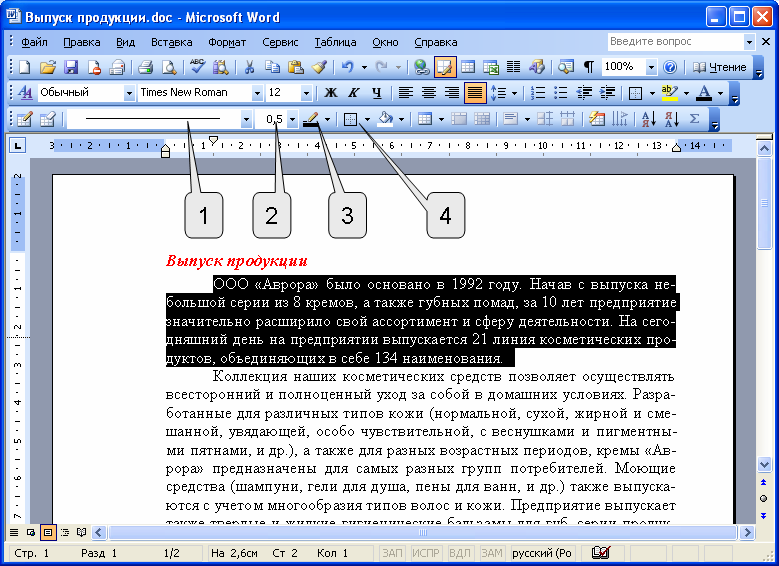This screenshot has width=779, height=566.
Task: Increase the paragraph indent
Action: pos(607,92)
